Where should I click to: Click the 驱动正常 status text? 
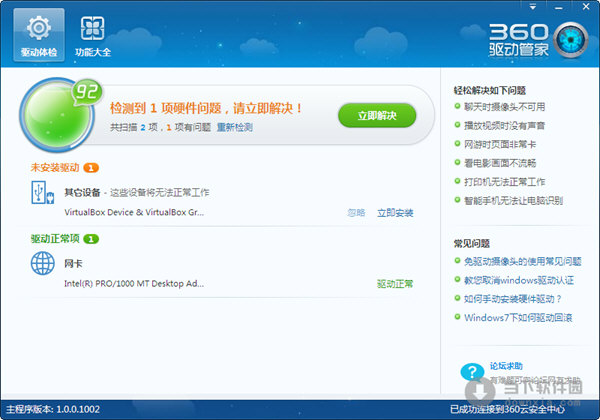pos(395,284)
